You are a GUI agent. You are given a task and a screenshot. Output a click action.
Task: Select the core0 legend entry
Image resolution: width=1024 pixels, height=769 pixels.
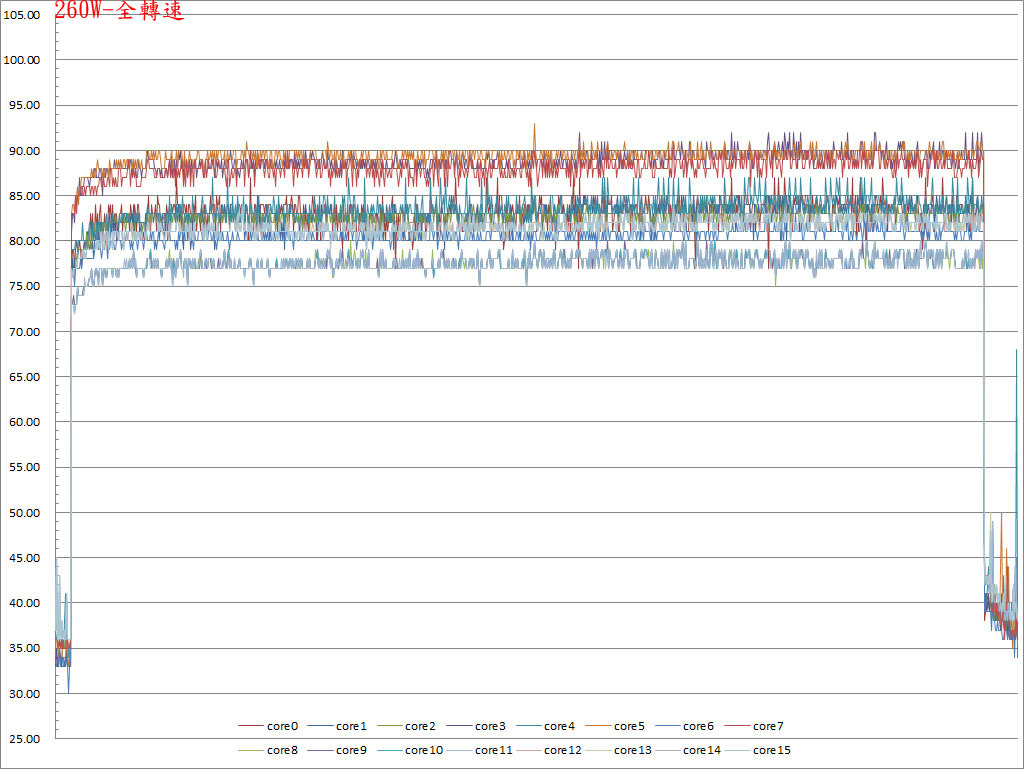(268, 726)
